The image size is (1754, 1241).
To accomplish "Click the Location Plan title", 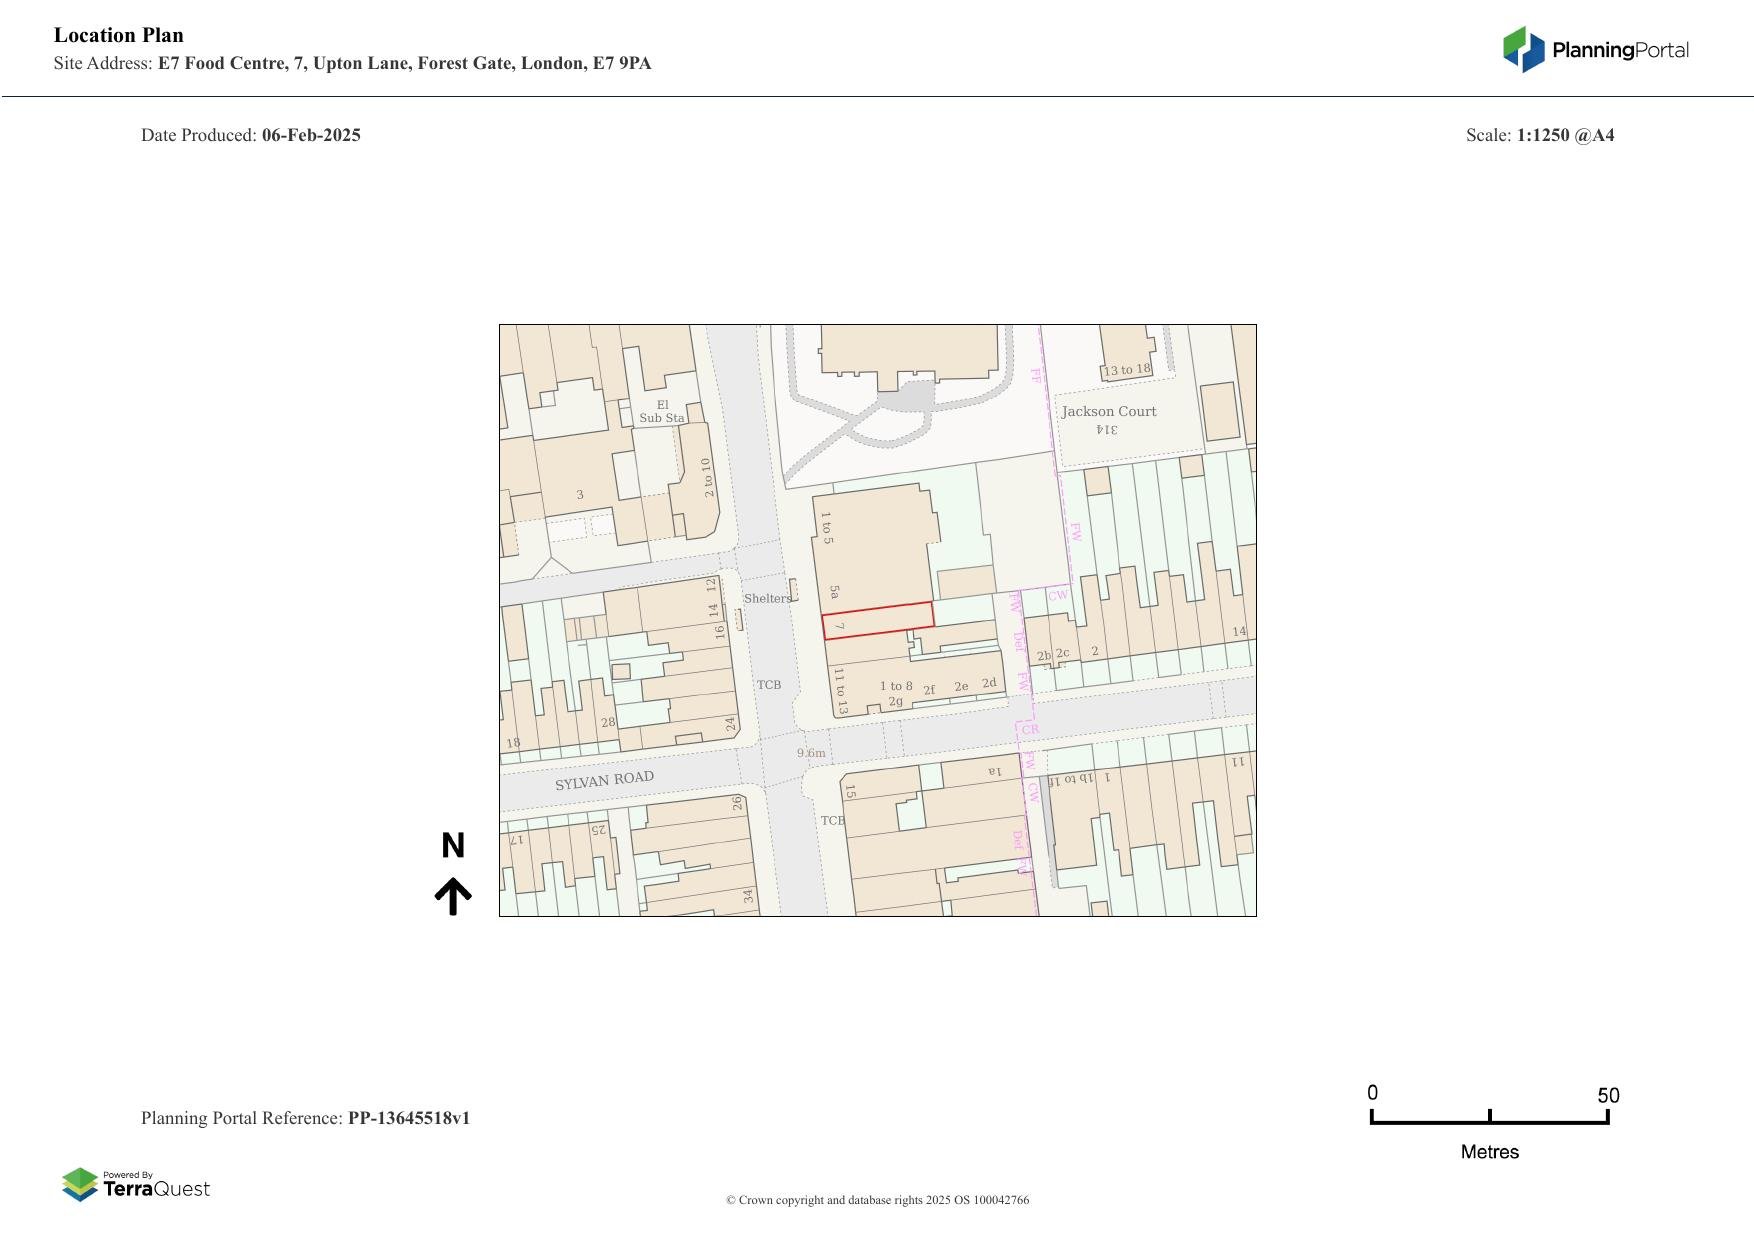I will tap(119, 35).
